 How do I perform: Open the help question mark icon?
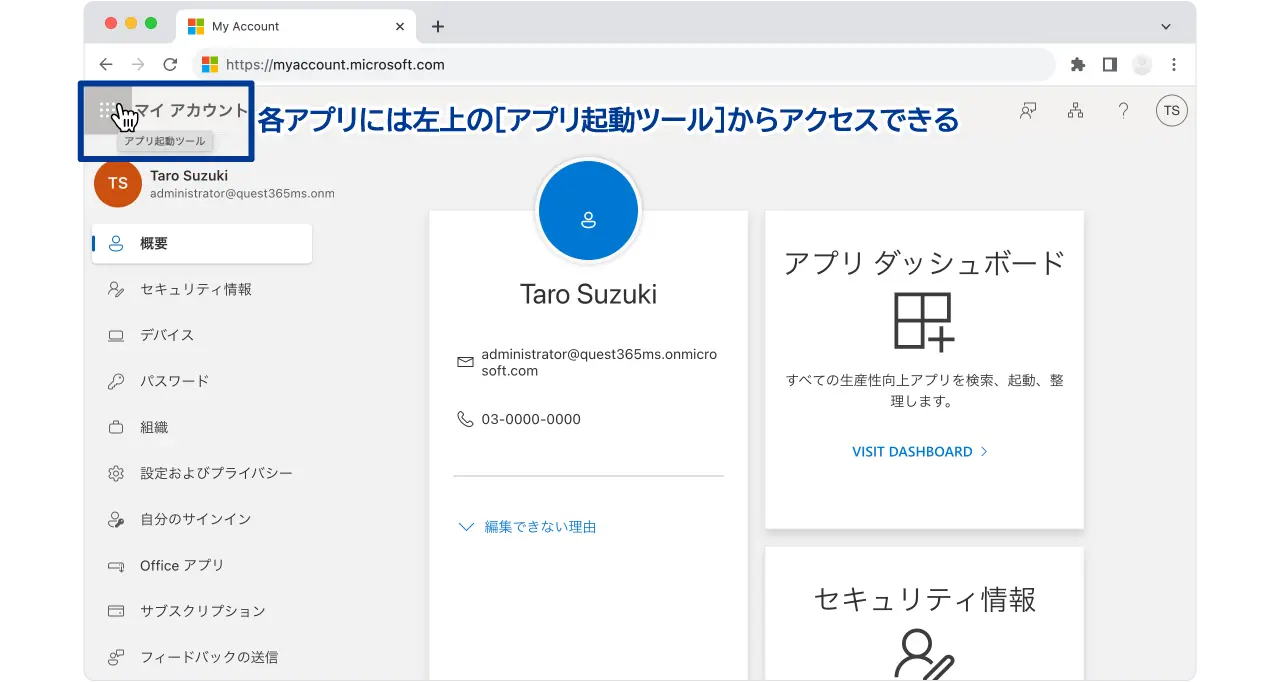tap(1123, 111)
